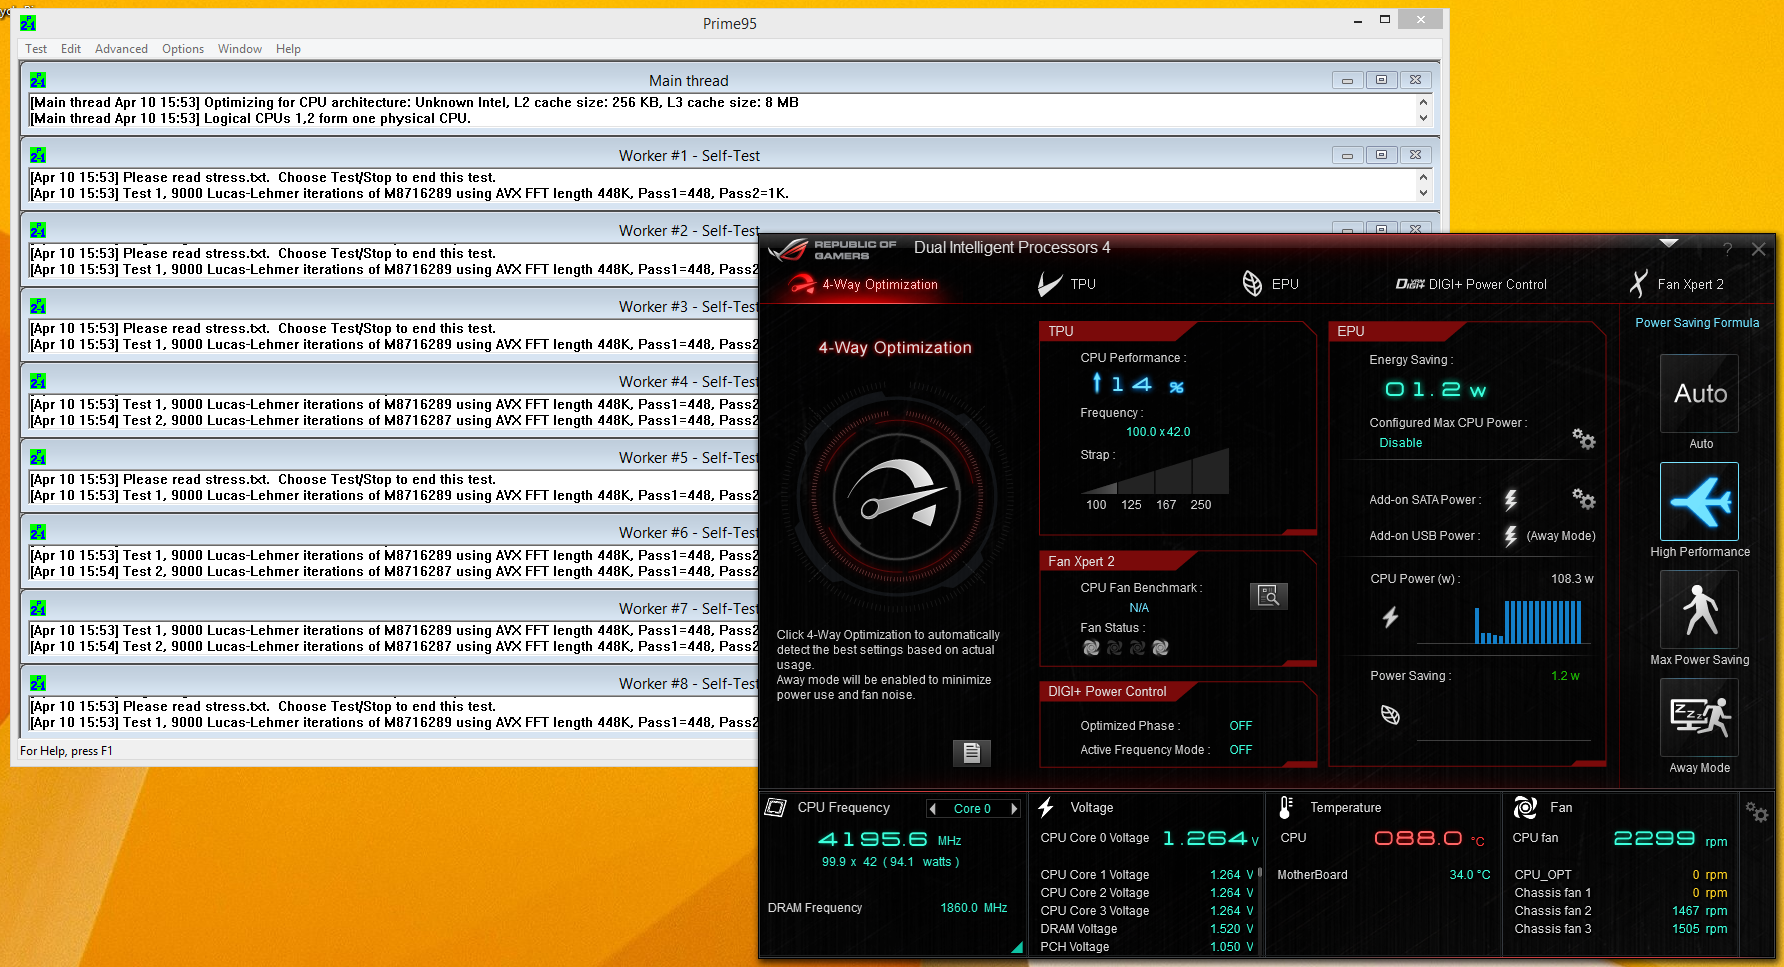Click the DRAM Voltage 1.520 V row
Image resolution: width=1784 pixels, height=967 pixels.
tap(1146, 929)
